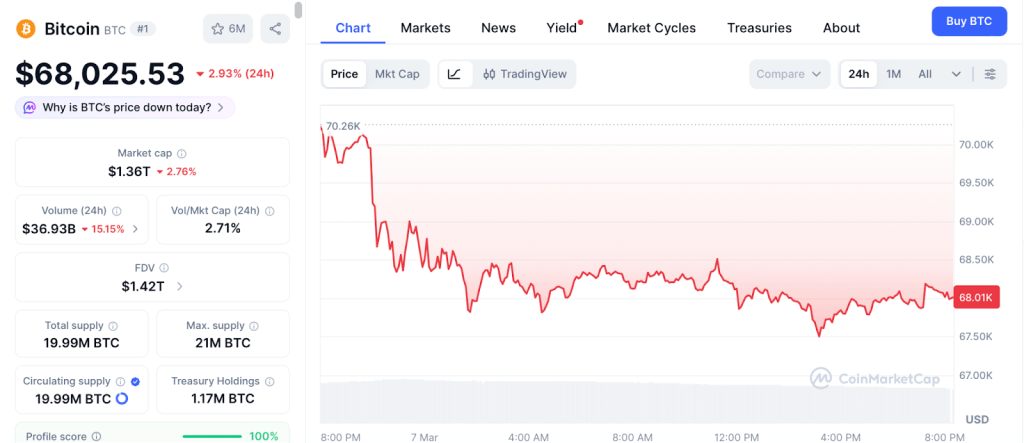The width and height of the screenshot is (1024, 443).
Task: Open the chart settings sliders icon
Action: [990, 74]
